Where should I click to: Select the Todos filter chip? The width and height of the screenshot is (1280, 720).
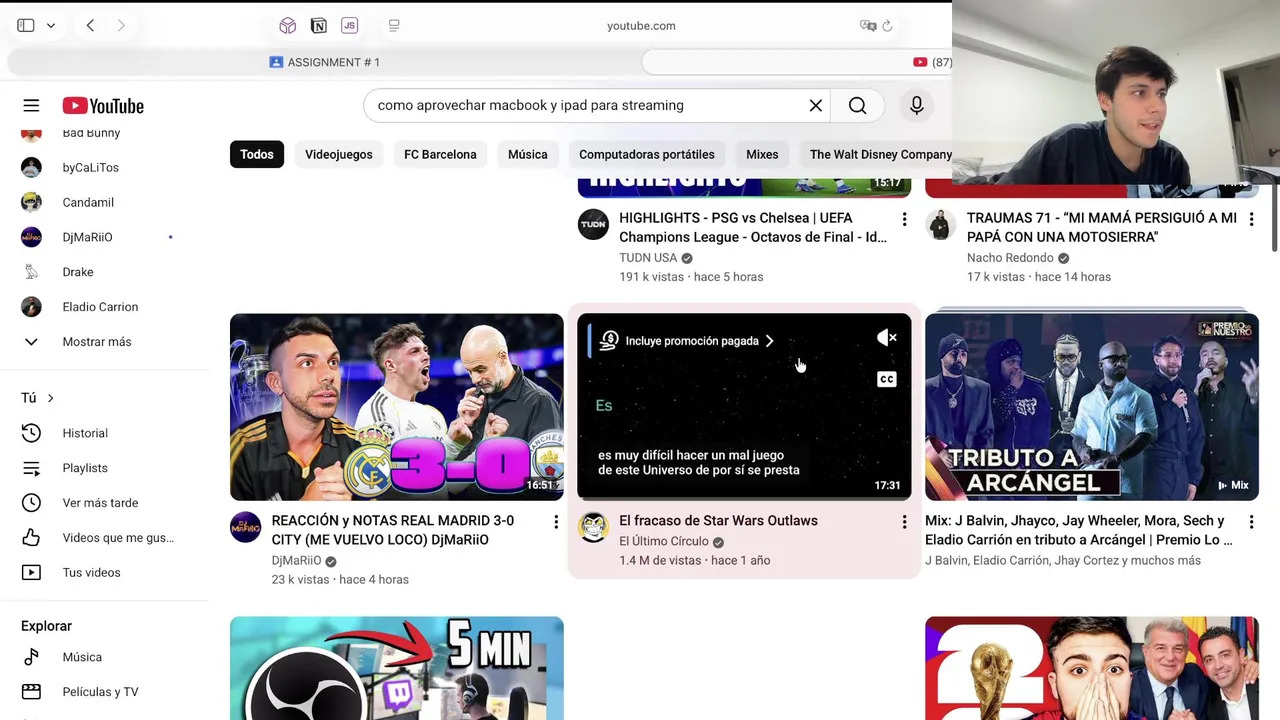pyautogui.click(x=257, y=154)
